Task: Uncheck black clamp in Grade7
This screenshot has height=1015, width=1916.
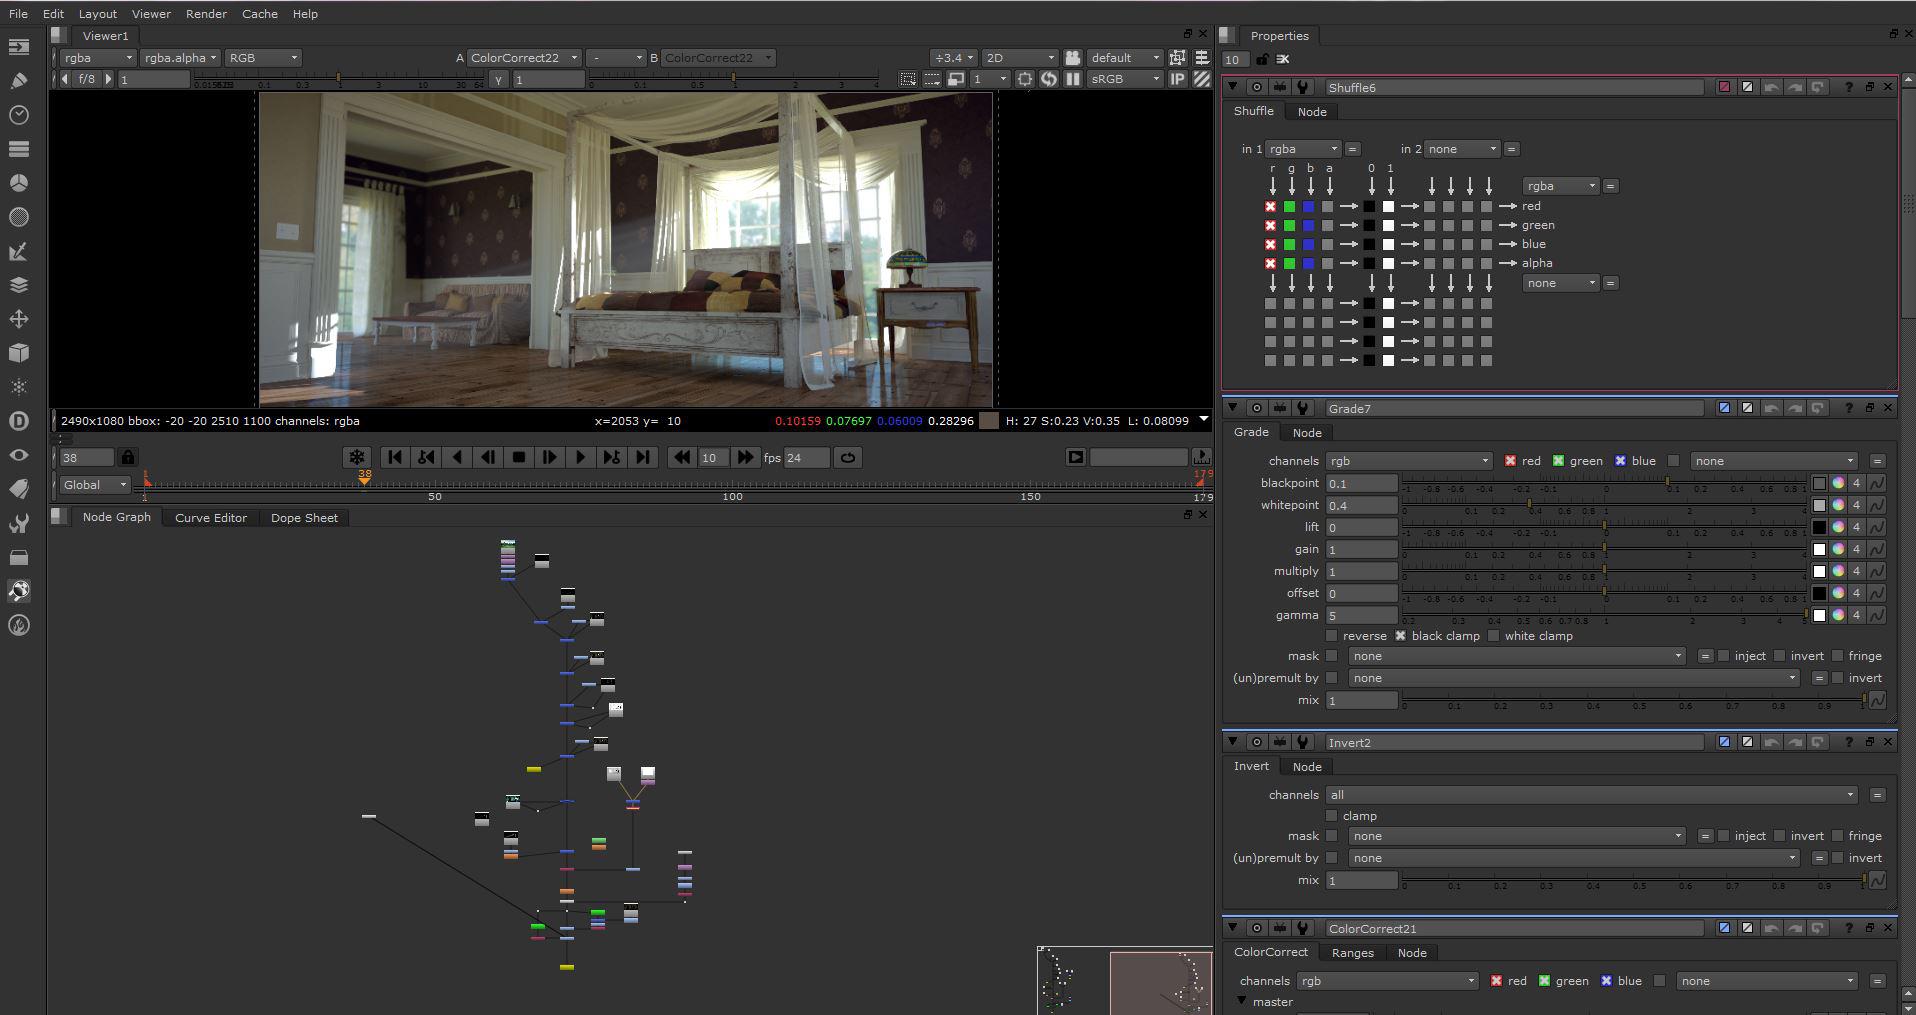Action: click(x=1400, y=636)
